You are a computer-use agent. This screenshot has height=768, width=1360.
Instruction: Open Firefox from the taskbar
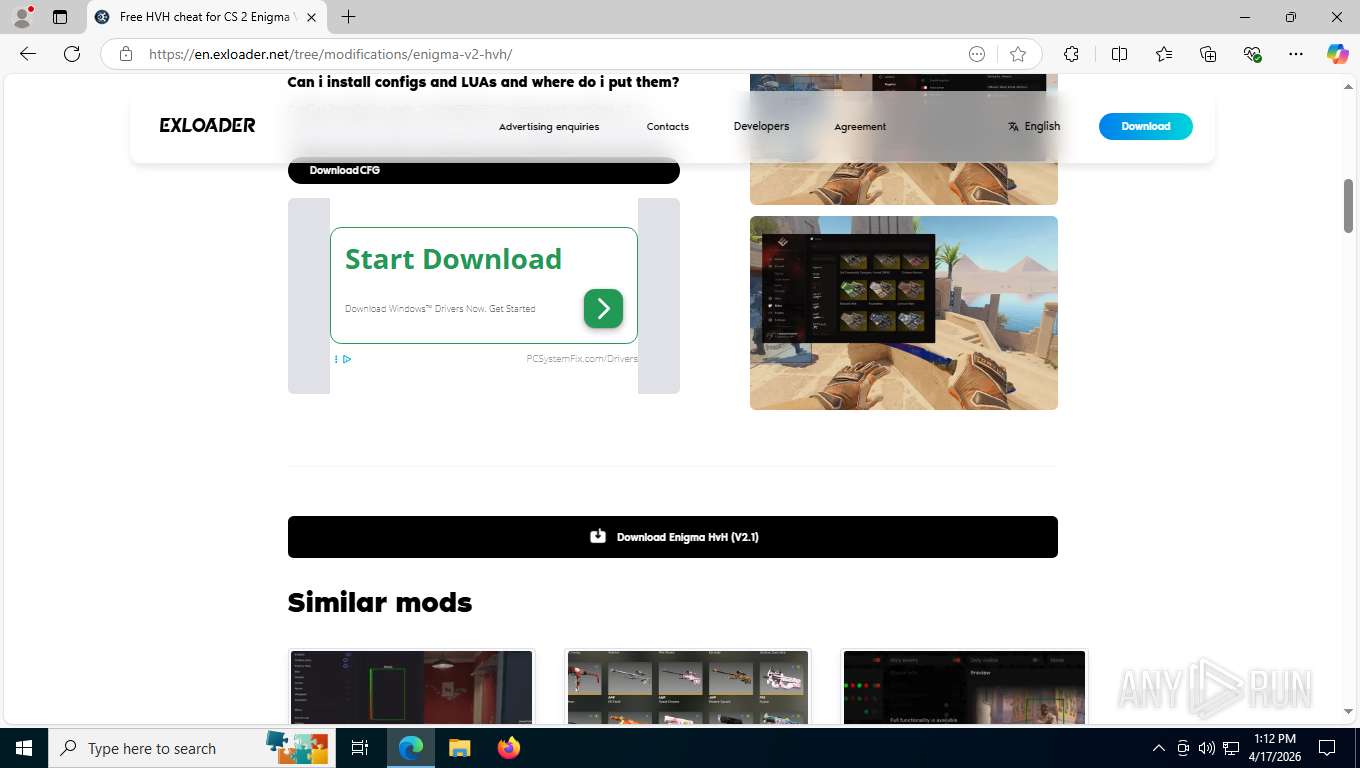point(508,748)
